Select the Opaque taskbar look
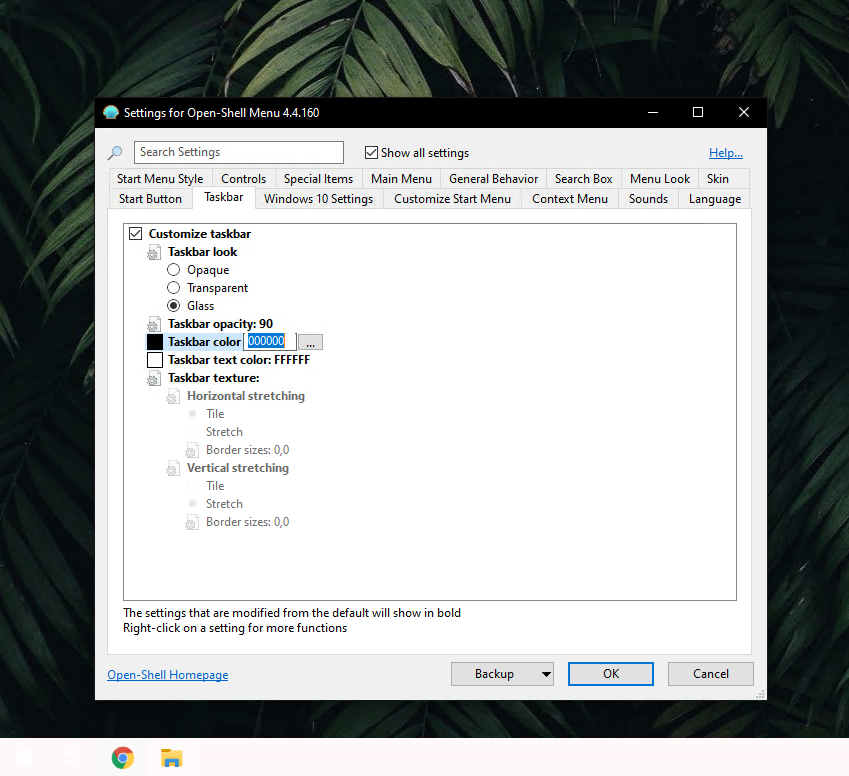The image size is (849, 776). [x=173, y=270]
